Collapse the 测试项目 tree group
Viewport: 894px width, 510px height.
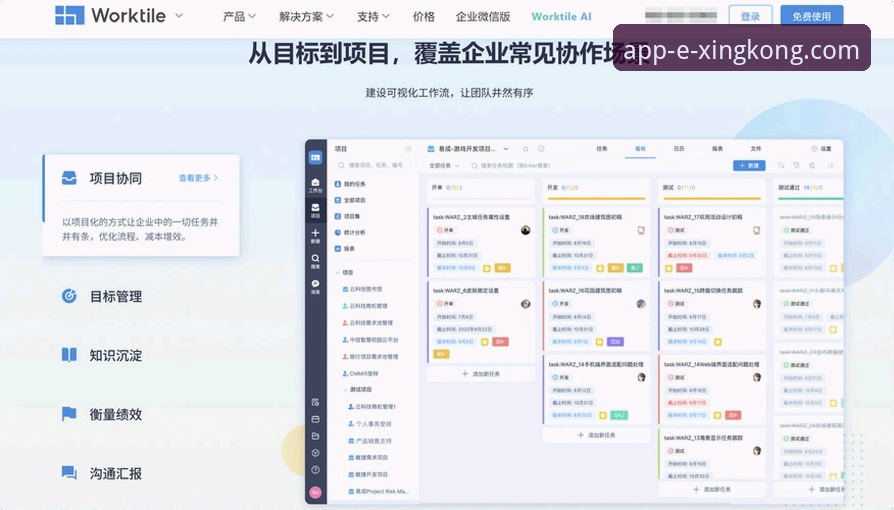pyautogui.click(x=346, y=390)
